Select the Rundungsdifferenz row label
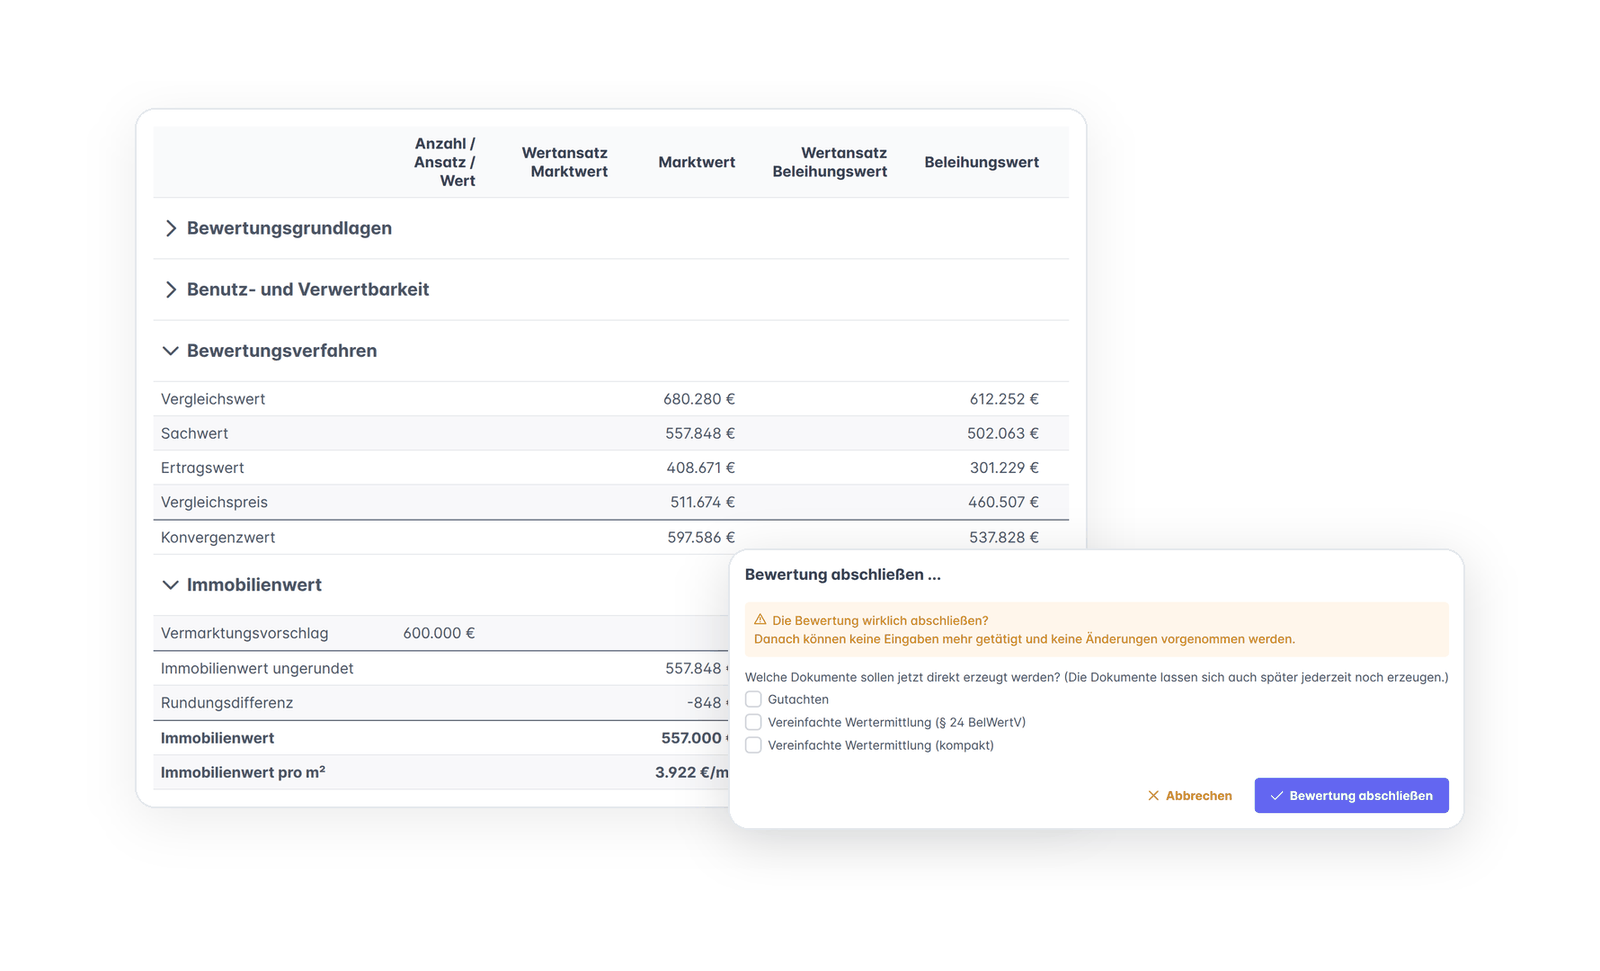Screen dimensions: 1600x971 pos(227,703)
